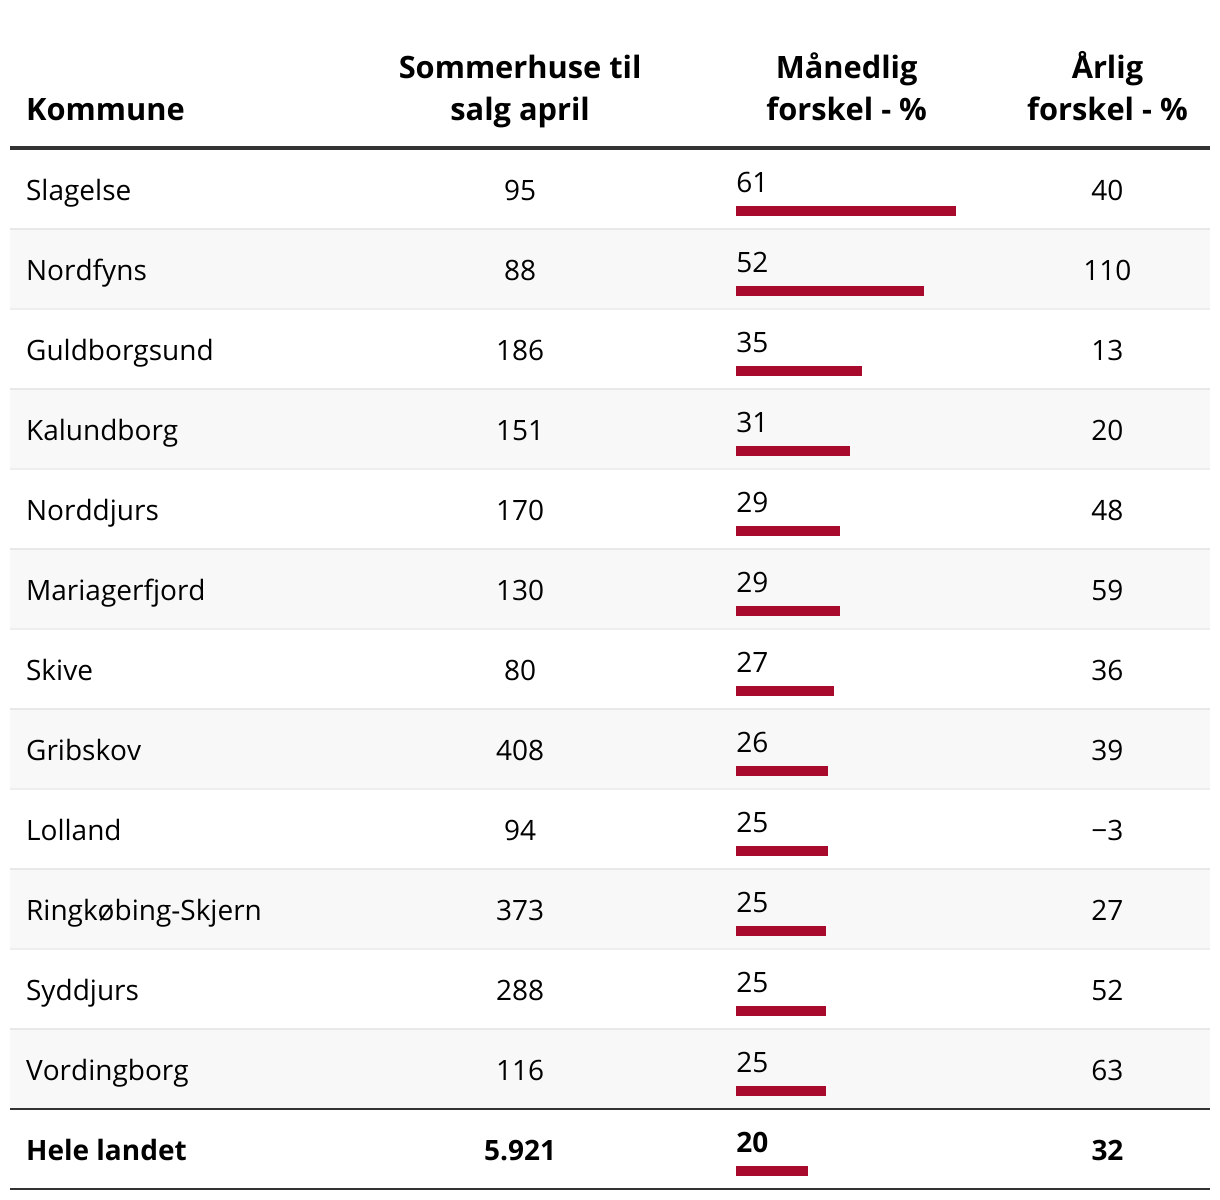Click the total count 5.921
This screenshot has width=1220, height=1200.
519,1150
